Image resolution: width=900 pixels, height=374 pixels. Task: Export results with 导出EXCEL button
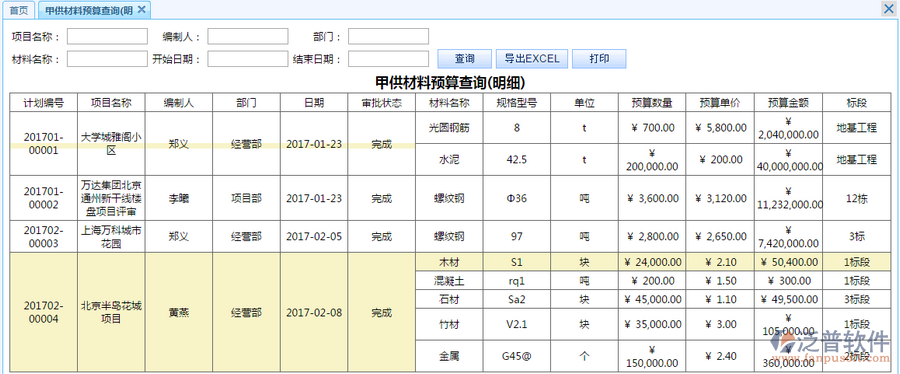point(532,59)
